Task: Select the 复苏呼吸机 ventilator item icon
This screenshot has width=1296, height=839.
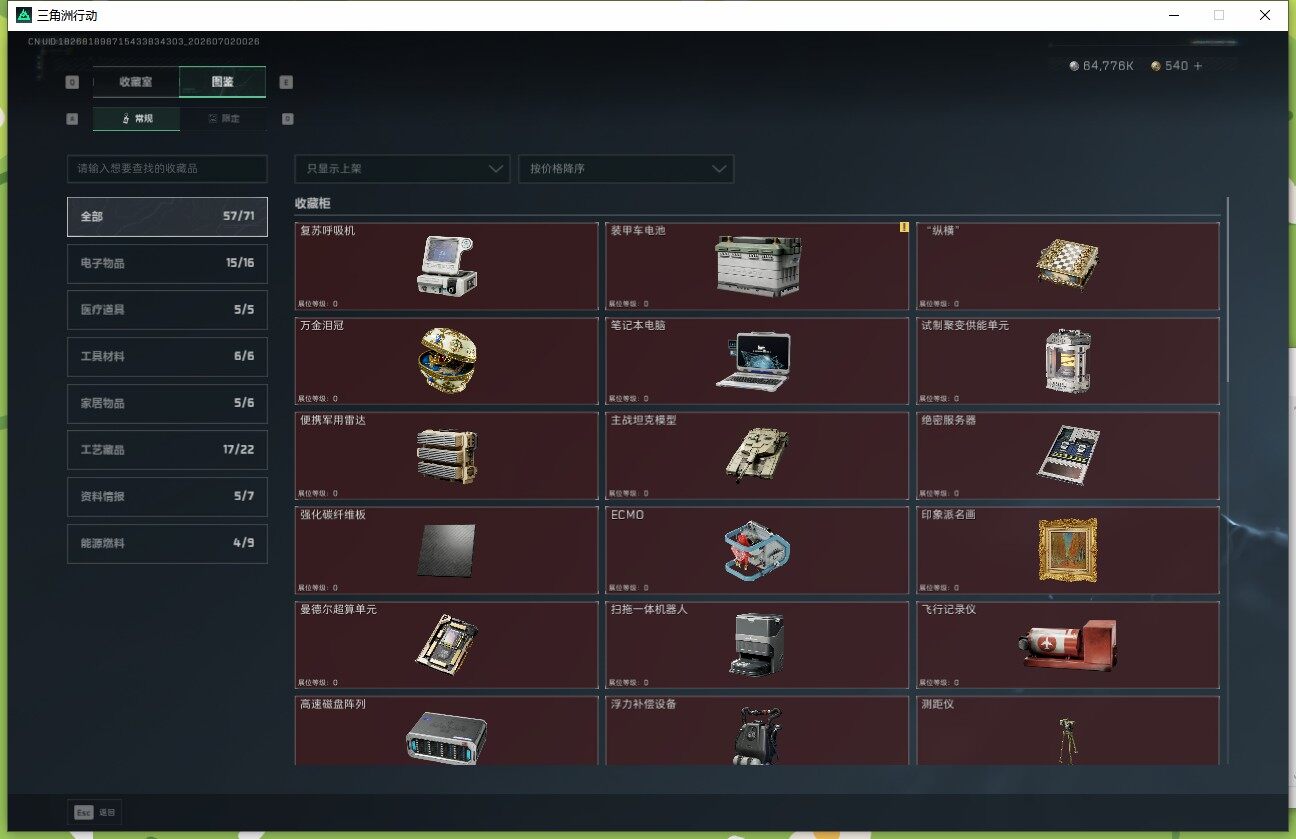Action: point(446,266)
